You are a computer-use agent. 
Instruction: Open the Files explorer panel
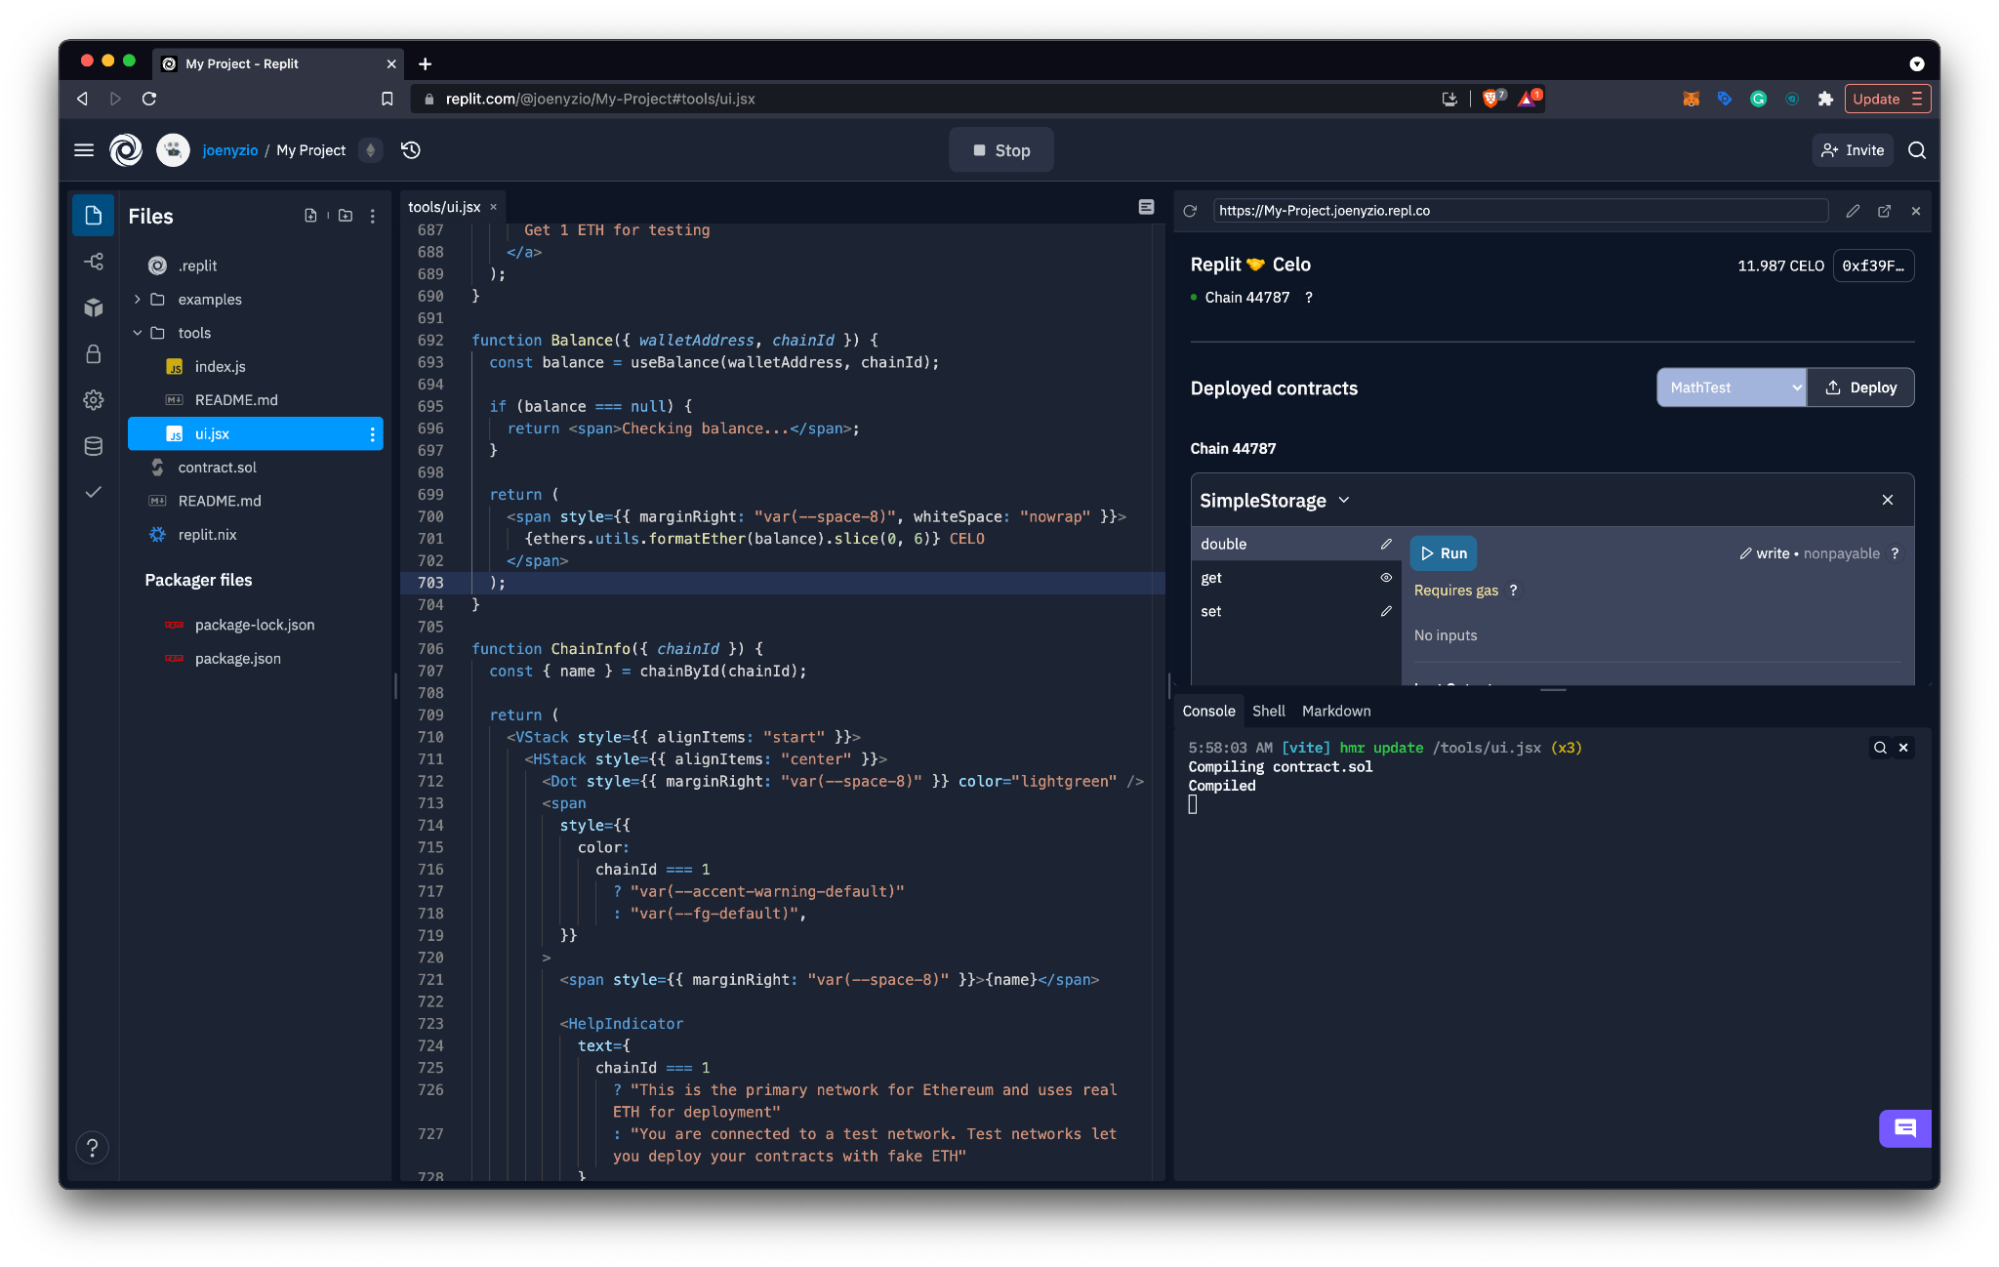pos(93,215)
